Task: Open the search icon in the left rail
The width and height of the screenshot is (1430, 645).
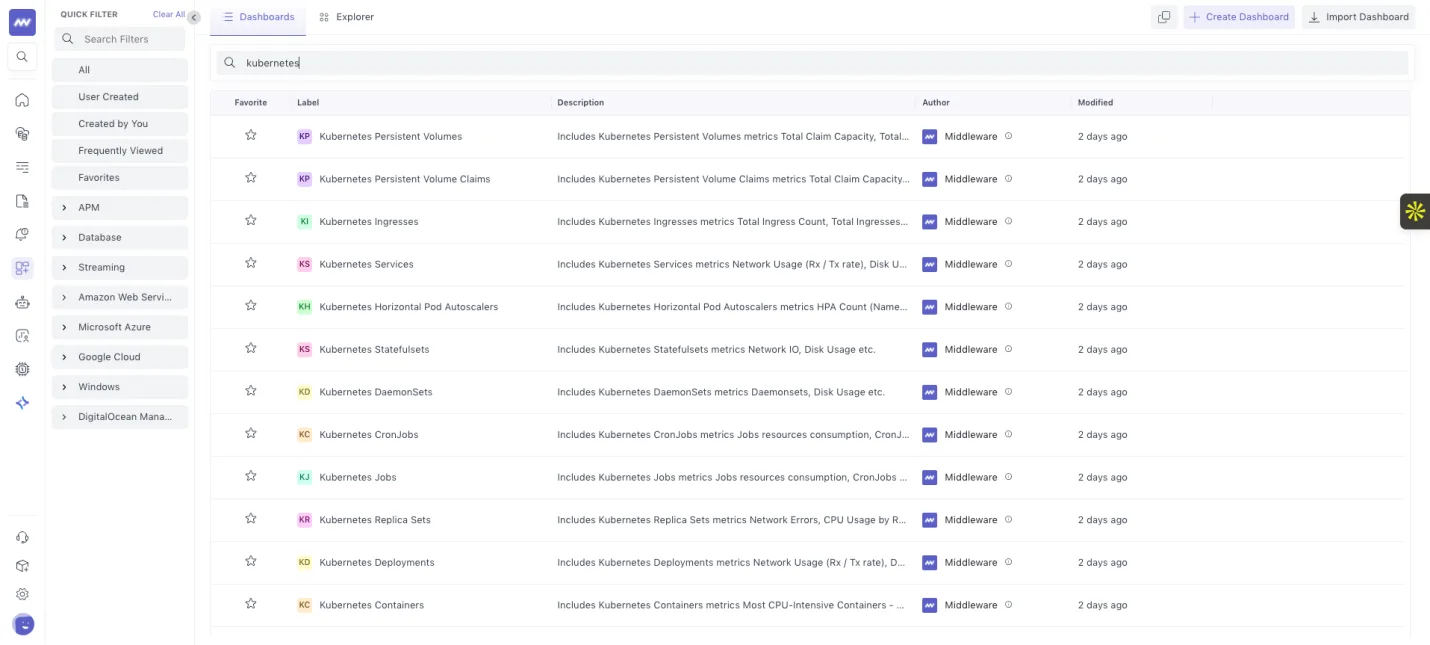Action: point(22,57)
